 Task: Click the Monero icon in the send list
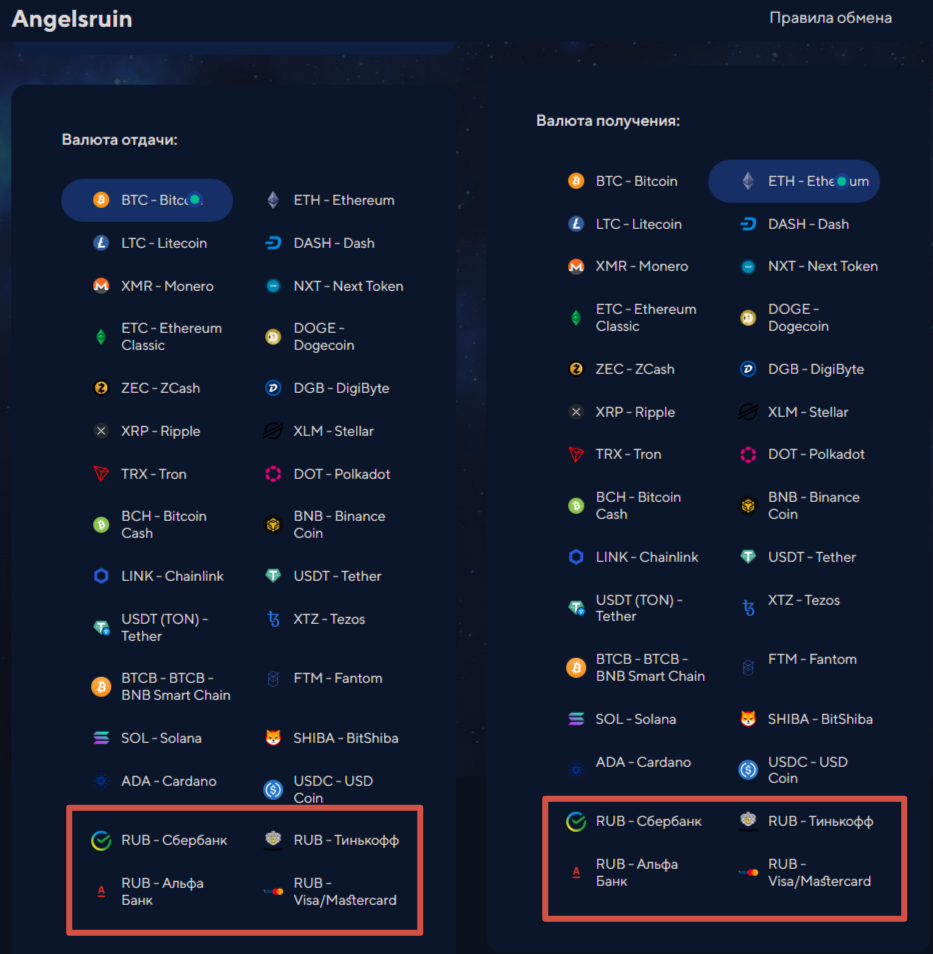(101, 286)
